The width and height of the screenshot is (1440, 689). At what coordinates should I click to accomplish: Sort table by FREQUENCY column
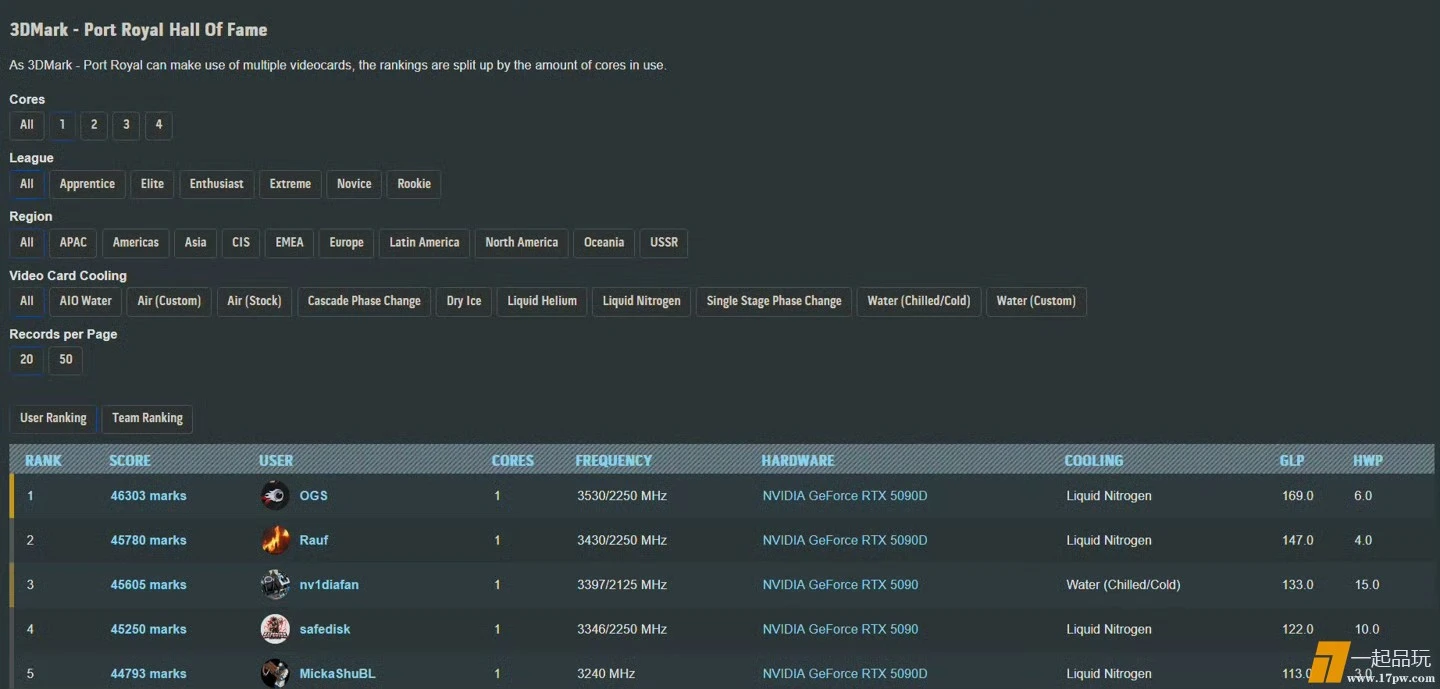point(614,461)
